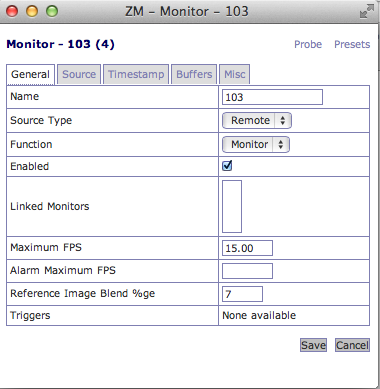This screenshot has width=380, height=389.
Task: Focus the Alarm Maximum FPS field
Action: (247, 271)
